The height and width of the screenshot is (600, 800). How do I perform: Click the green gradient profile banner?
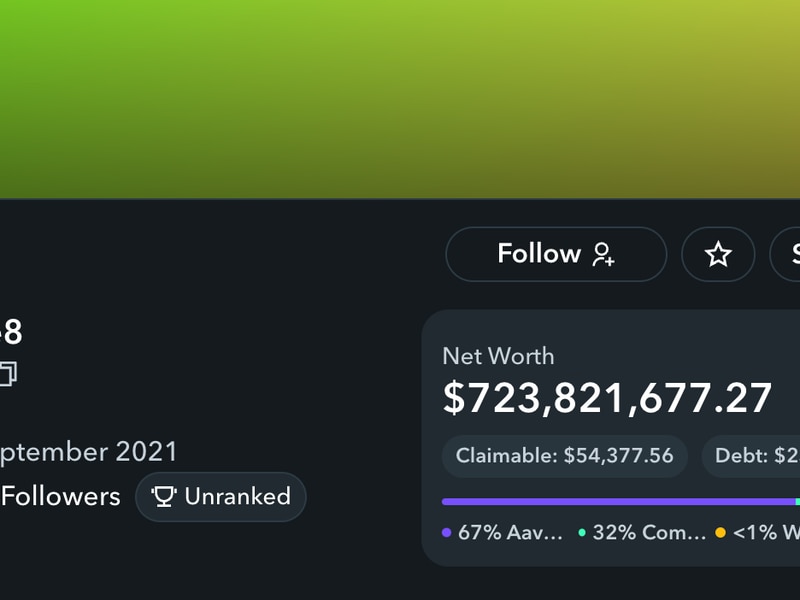click(x=400, y=99)
